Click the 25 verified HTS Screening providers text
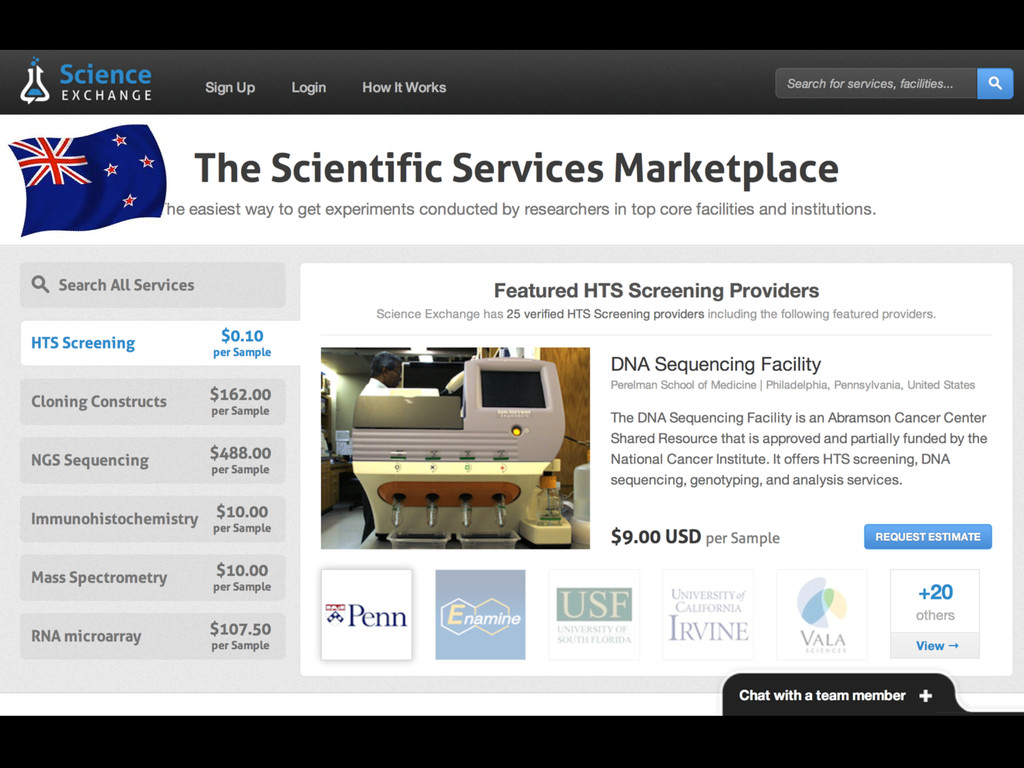This screenshot has width=1024, height=768. (605, 314)
